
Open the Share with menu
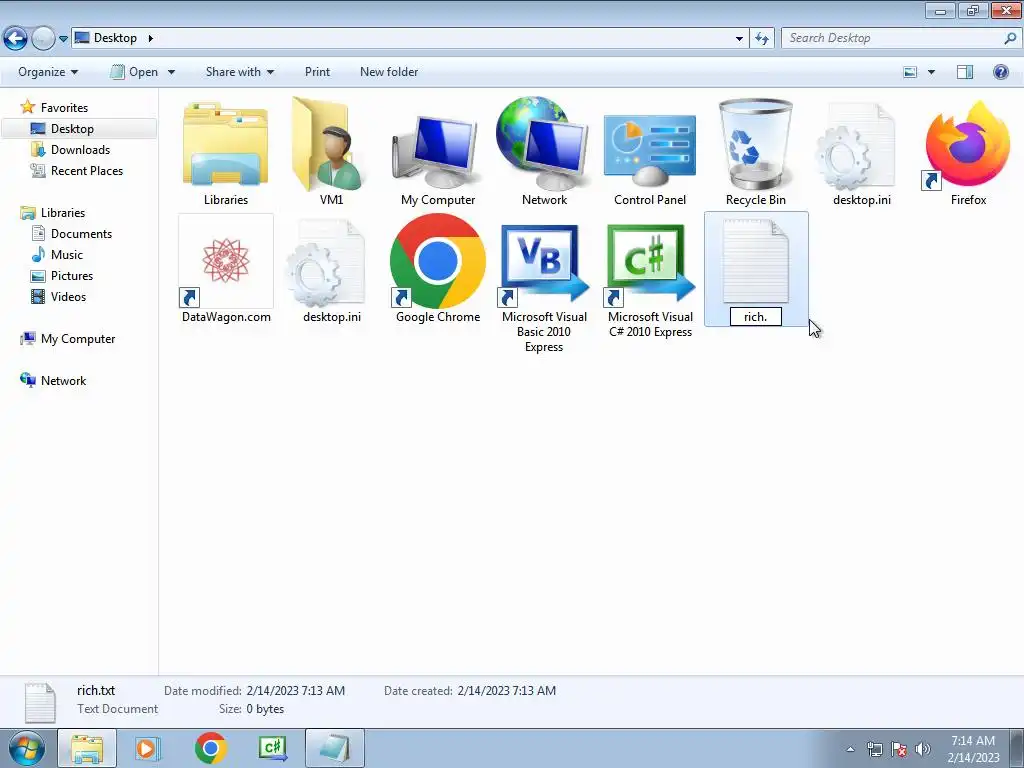pyautogui.click(x=240, y=72)
